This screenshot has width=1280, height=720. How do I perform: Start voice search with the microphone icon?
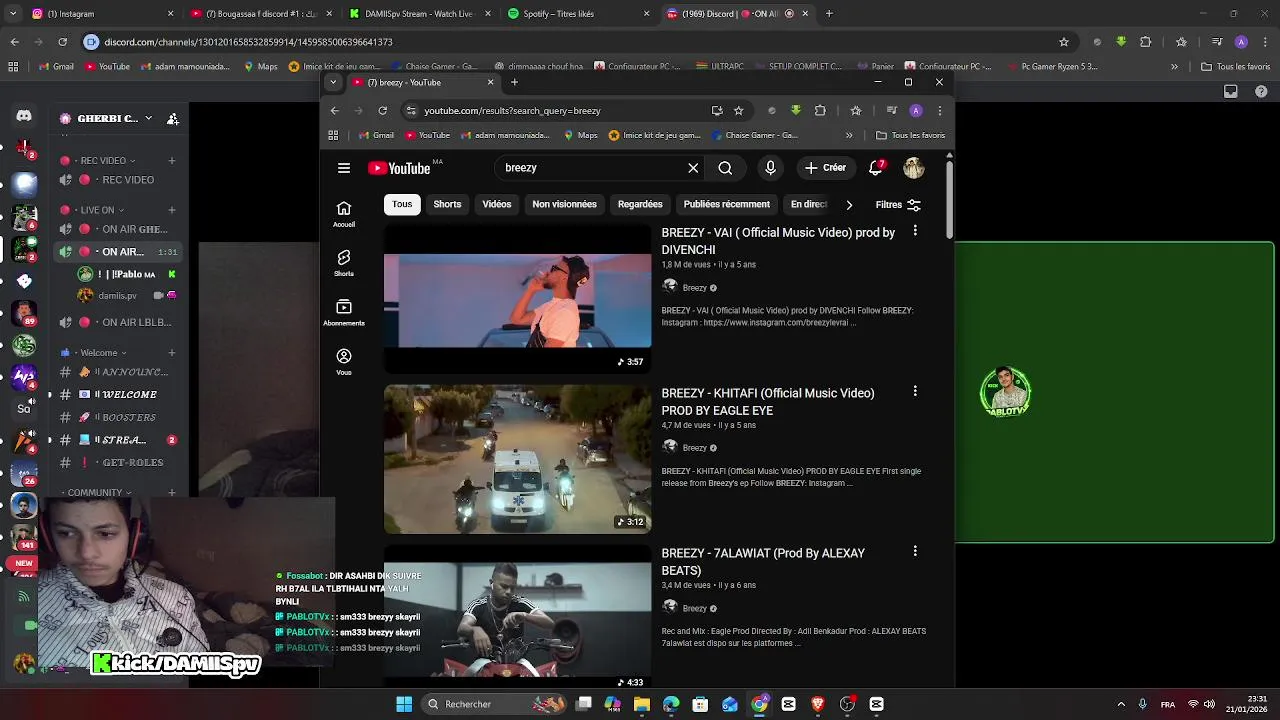770,168
